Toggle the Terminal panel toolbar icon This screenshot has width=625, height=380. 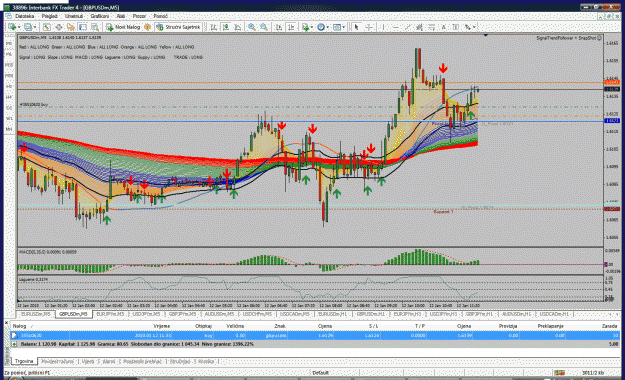click(83, 27)
